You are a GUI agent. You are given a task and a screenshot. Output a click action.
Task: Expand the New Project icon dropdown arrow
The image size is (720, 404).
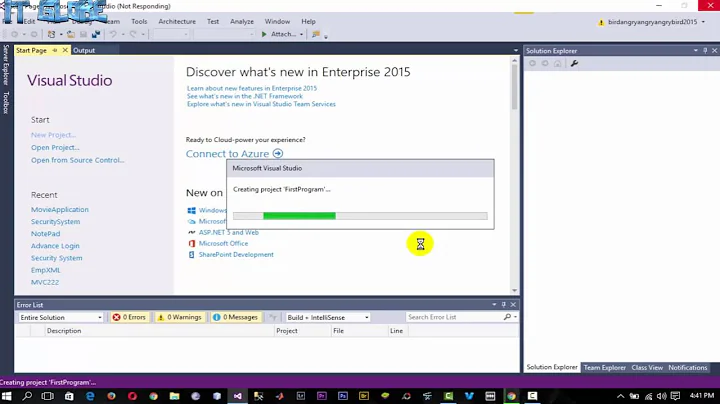click(61, 34)
